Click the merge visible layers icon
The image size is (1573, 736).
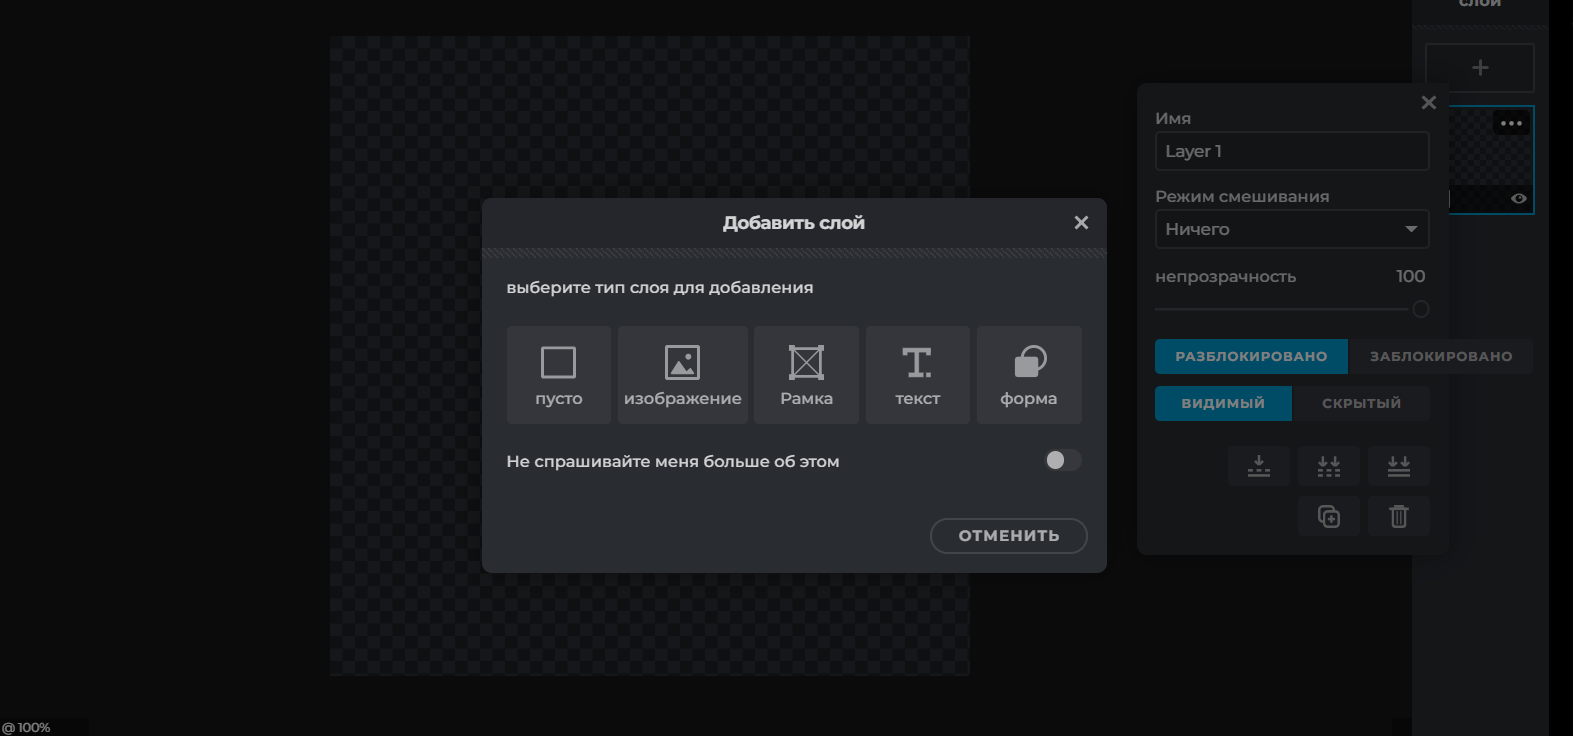(x=1329, y=466)
